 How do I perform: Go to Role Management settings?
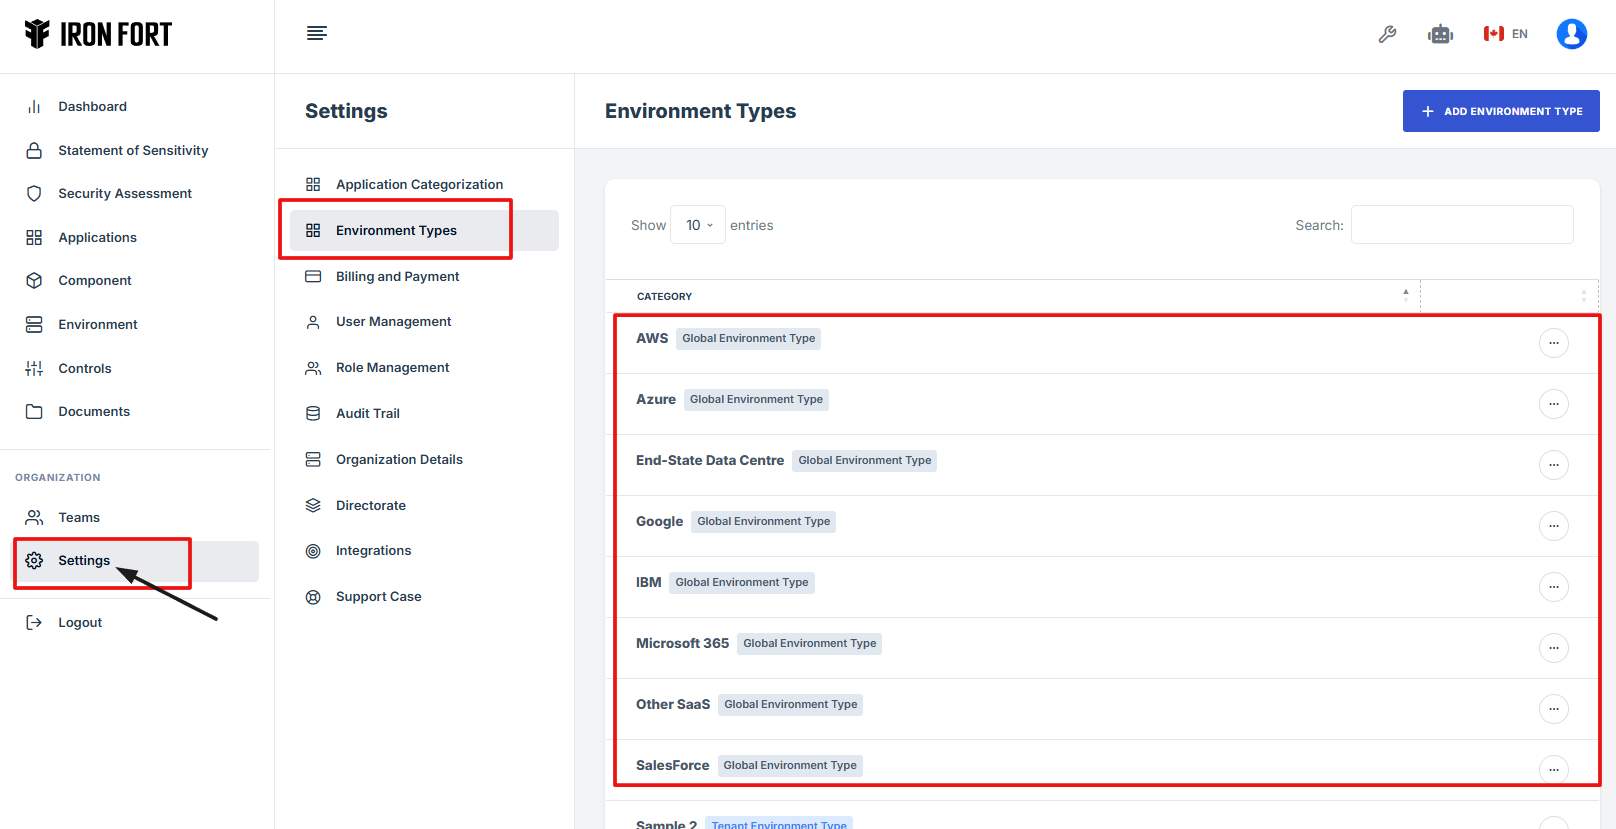(392, 368)
